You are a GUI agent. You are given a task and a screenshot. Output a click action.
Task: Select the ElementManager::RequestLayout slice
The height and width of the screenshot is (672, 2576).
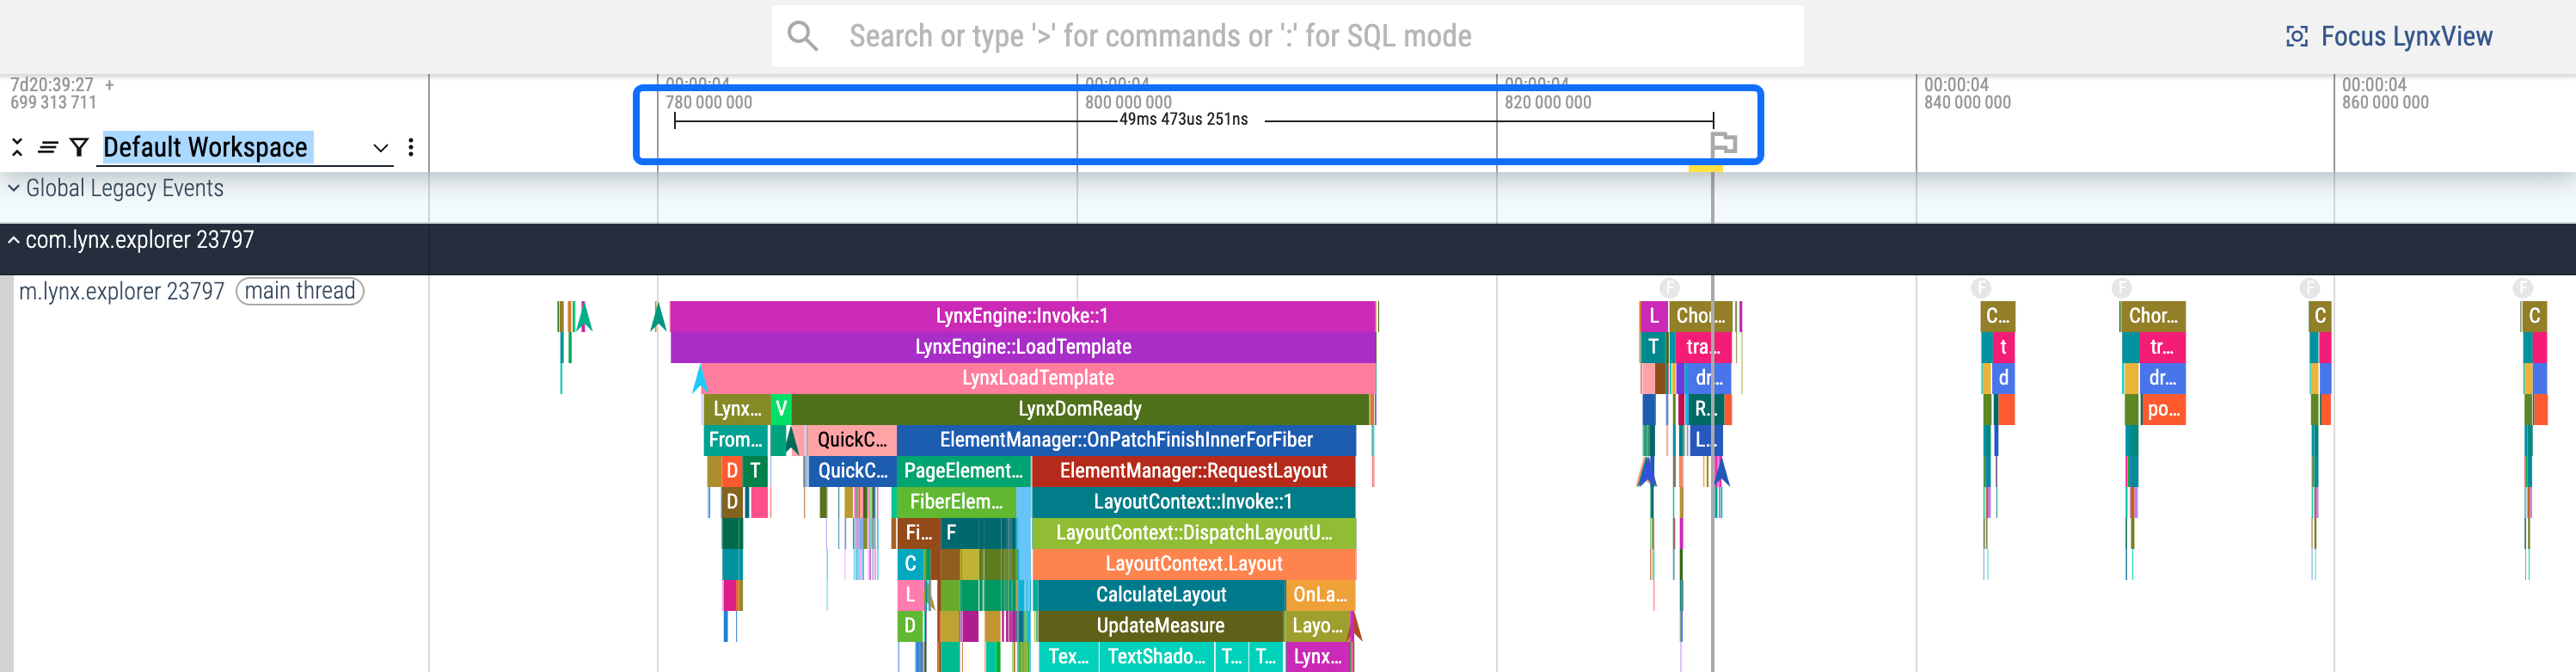(x=1193, y=471)
